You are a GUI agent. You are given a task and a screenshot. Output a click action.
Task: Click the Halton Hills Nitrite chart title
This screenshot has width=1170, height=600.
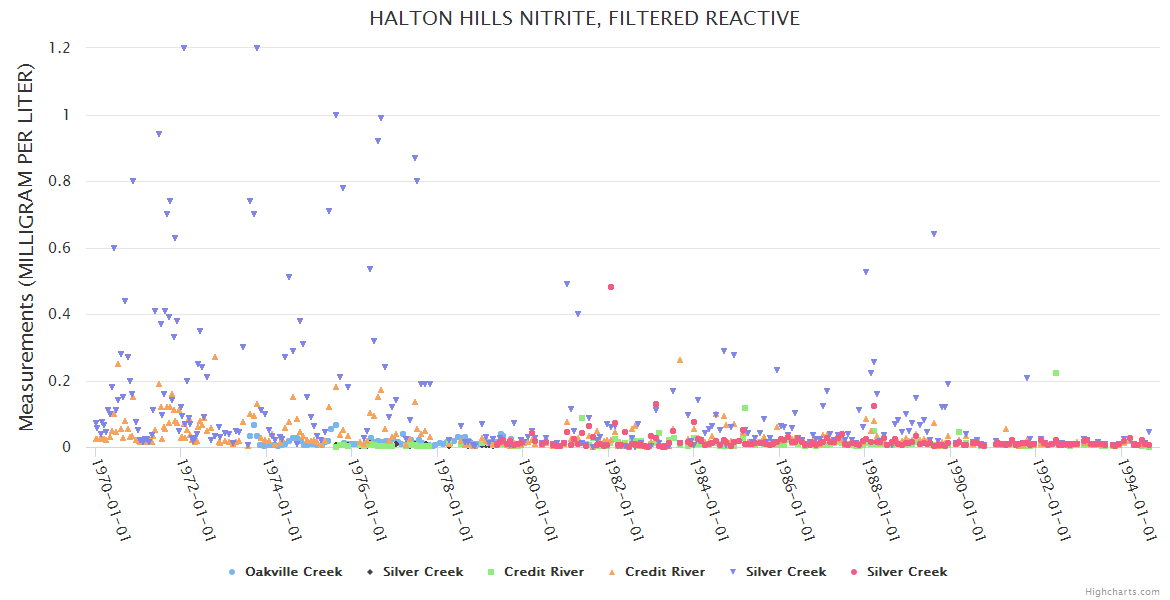(x=584, y=18)
